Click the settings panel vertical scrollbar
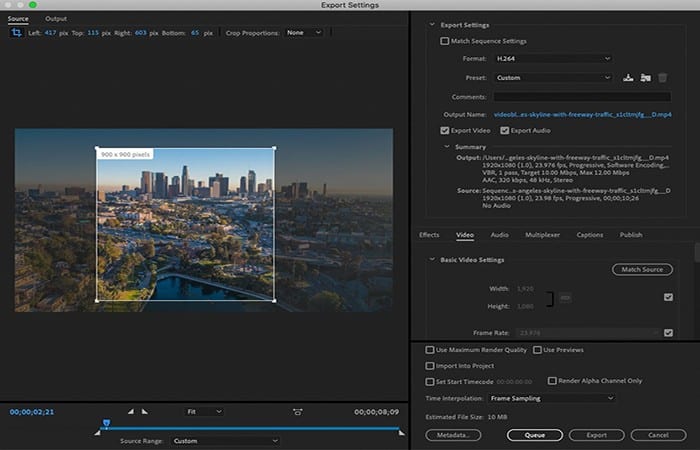Screen dimensions: 700x450 coord(697,252)
